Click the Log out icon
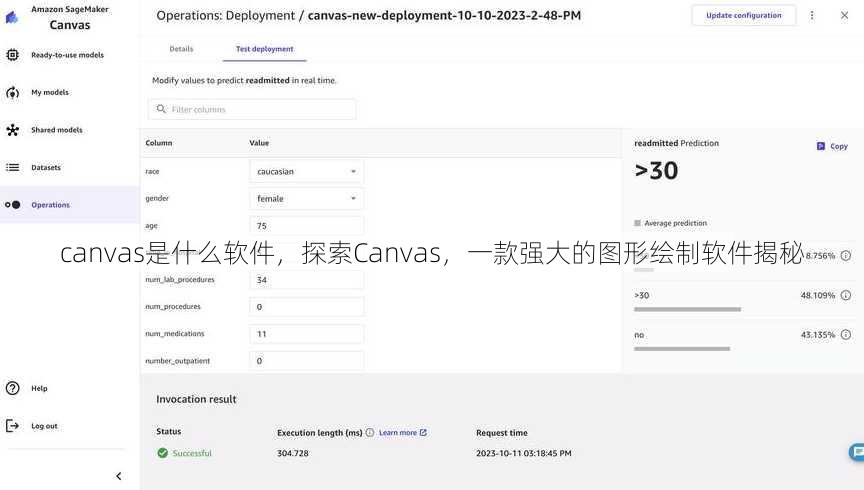The image size is (864, 490). [x=12, y=426]
